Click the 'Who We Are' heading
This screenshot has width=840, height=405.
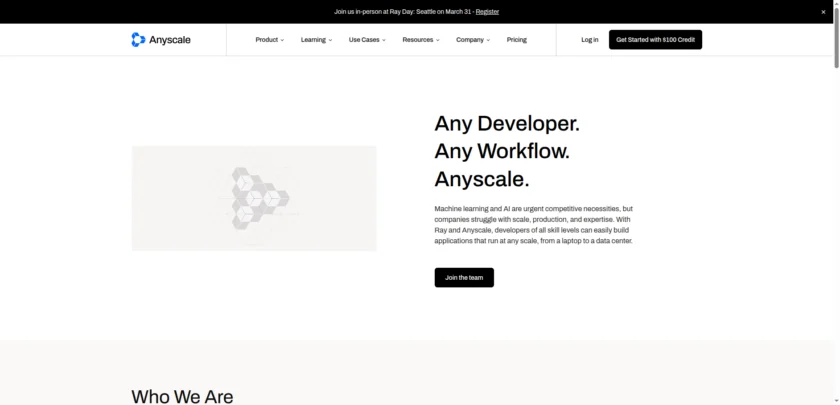[182, 396]
